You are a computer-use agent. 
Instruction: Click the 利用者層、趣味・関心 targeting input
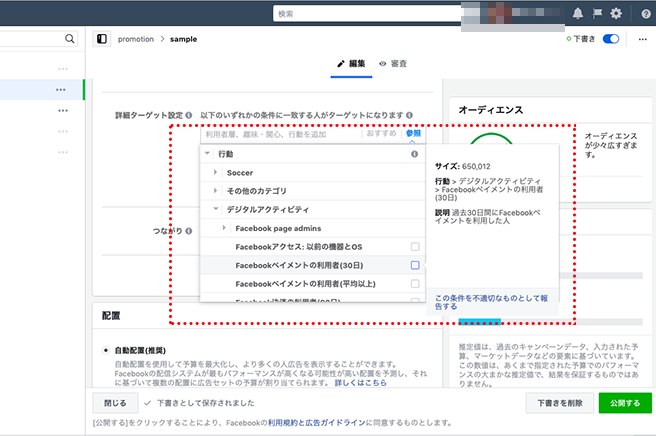[281, 134]
